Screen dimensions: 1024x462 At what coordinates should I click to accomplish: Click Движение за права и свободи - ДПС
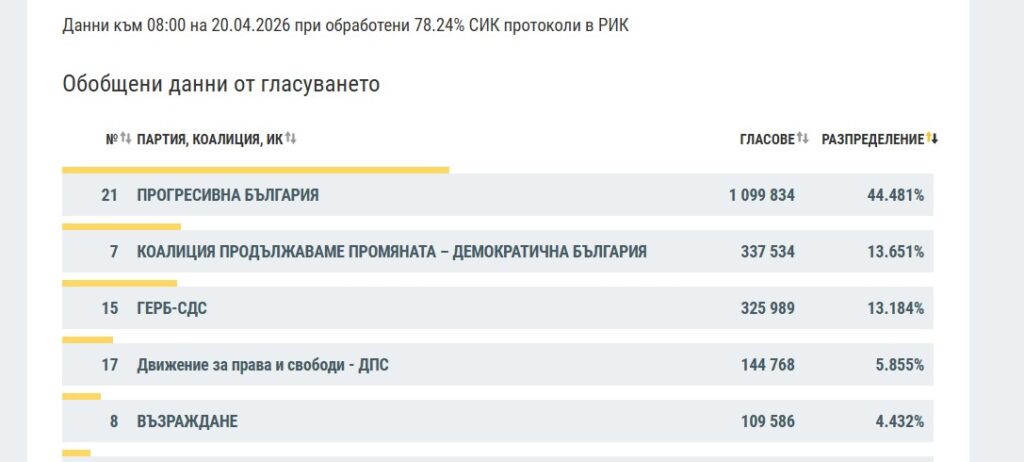coord(262,365)
